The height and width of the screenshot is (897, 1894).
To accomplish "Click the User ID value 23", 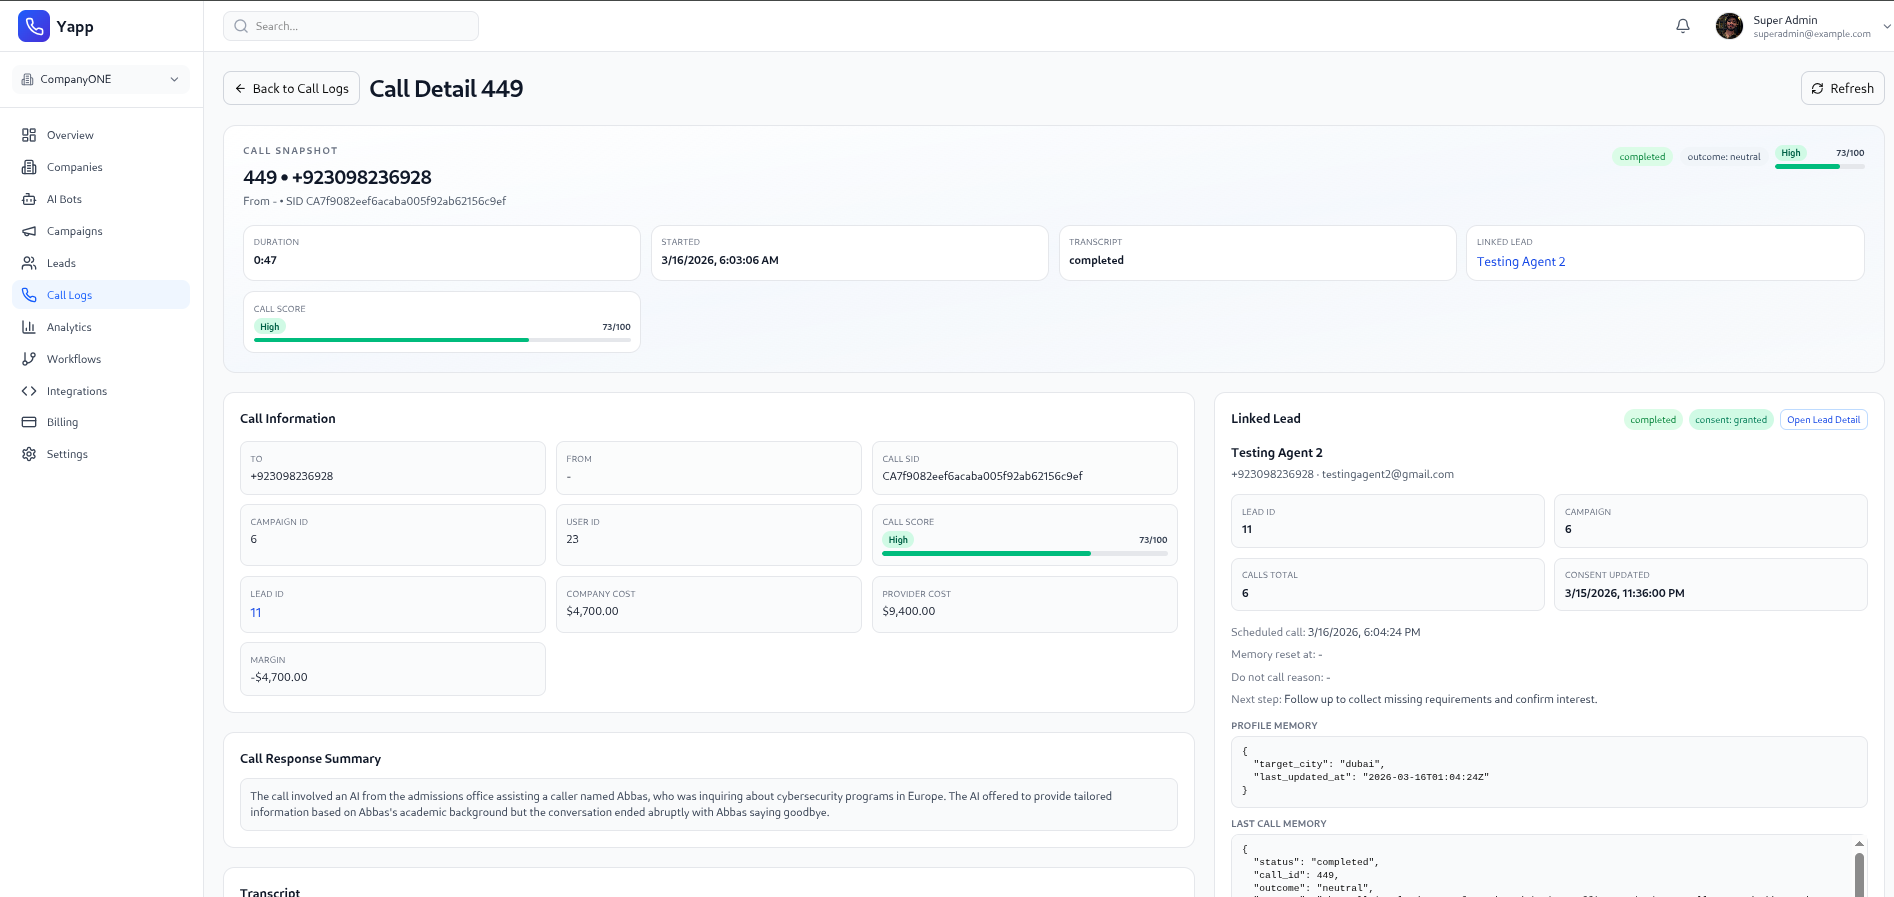I will pos(572,539).
